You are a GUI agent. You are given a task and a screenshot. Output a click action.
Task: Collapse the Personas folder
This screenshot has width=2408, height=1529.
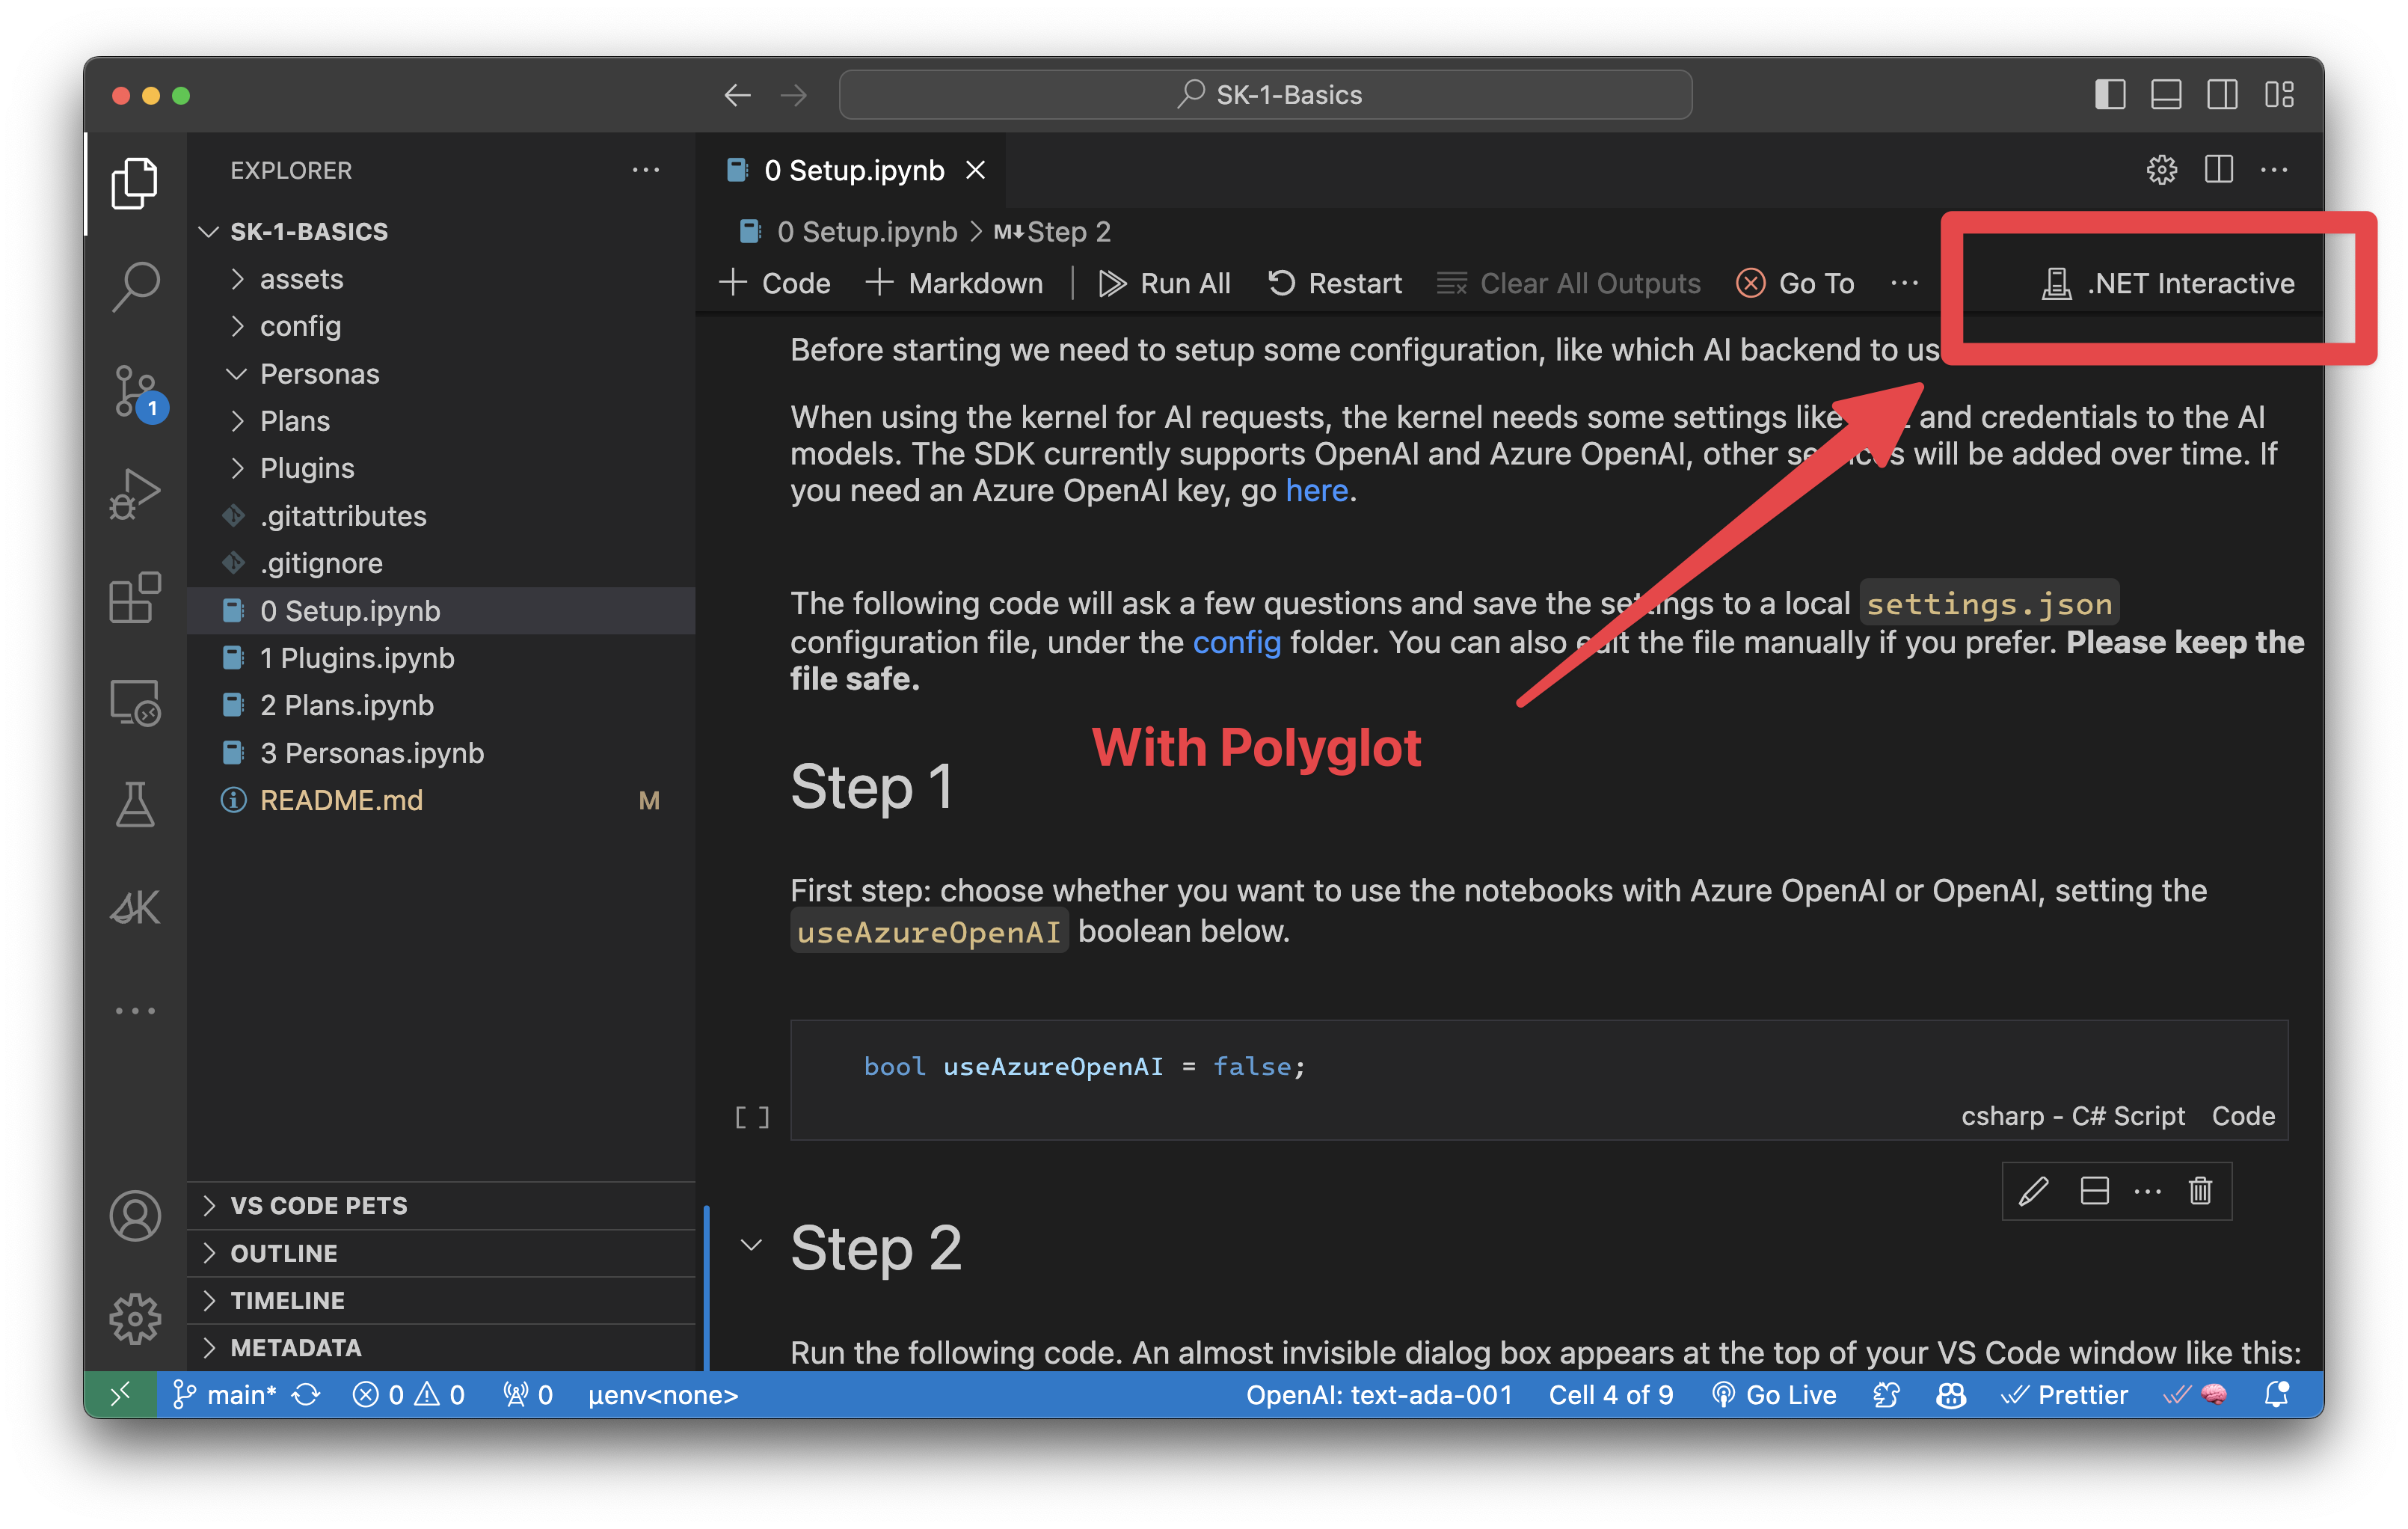tap(441, 374)
